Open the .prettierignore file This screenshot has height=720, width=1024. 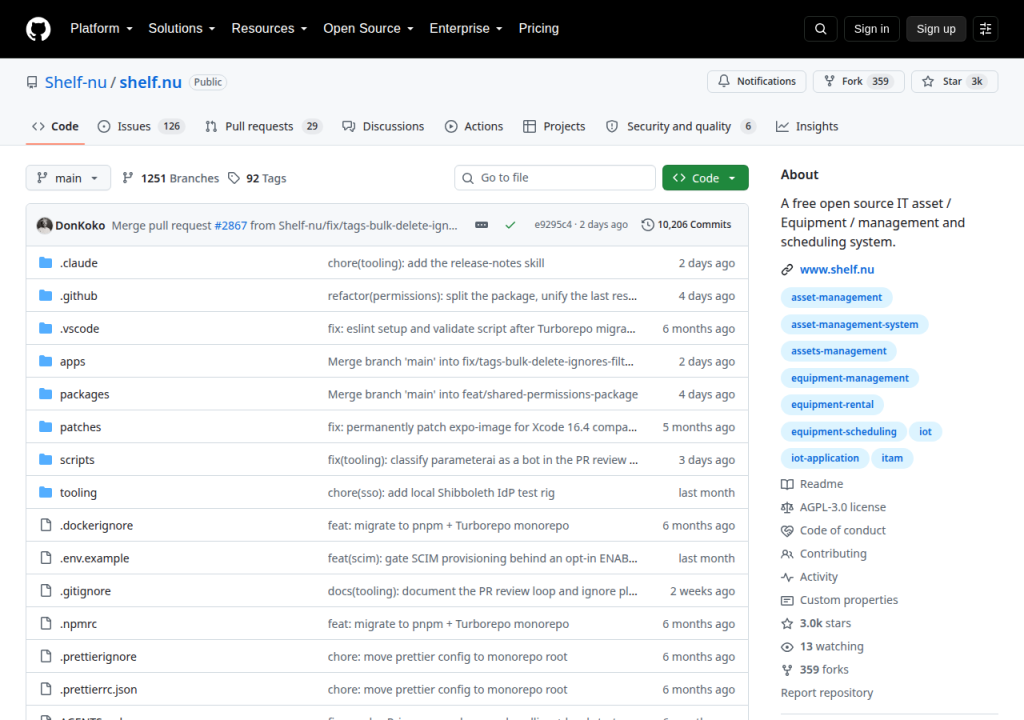tap(98, 657)
